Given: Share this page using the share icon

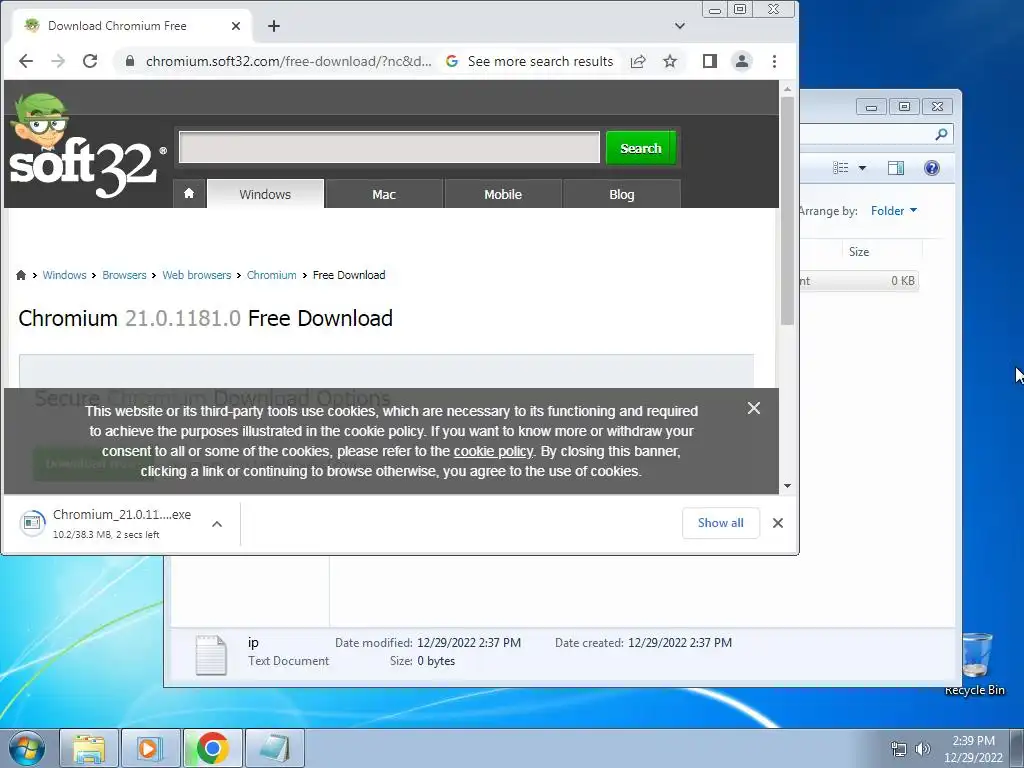Looking at the screenshot, I should tap(638, 61).
